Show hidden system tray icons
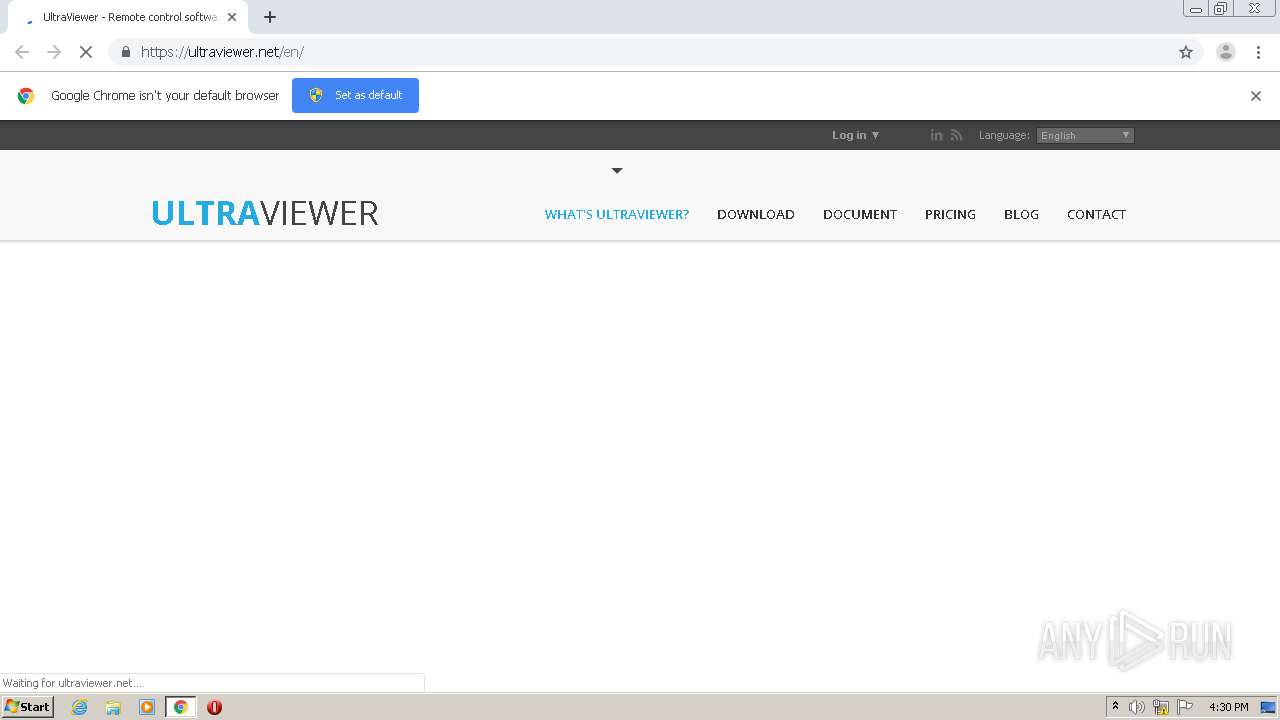This screenshot has width=1280, height=720. coord(1115,707)
